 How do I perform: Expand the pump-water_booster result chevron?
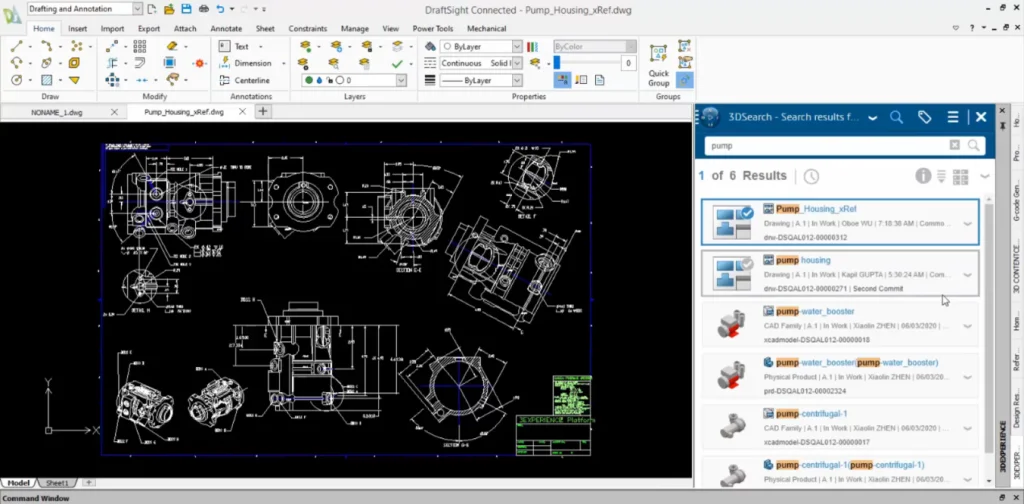(x=968, y=326)
